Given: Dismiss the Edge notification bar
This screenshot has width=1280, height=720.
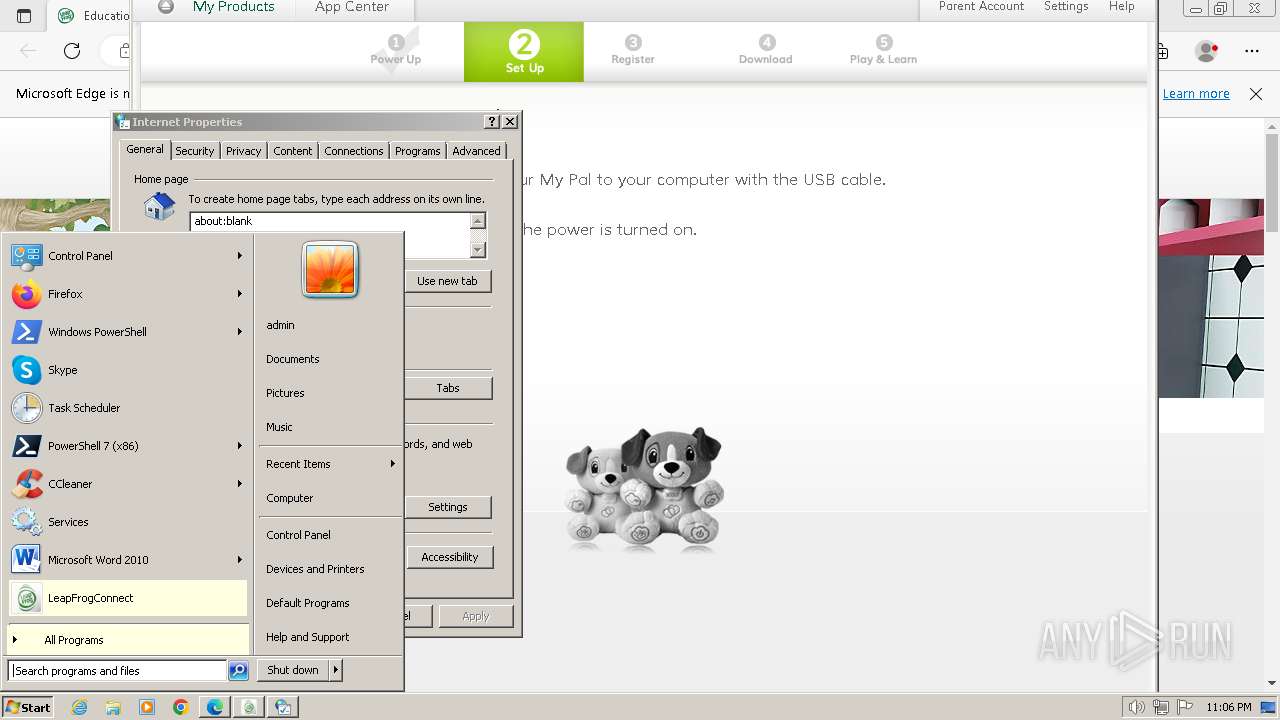Looking at the screenshot, I should [x=1256, y=94].
